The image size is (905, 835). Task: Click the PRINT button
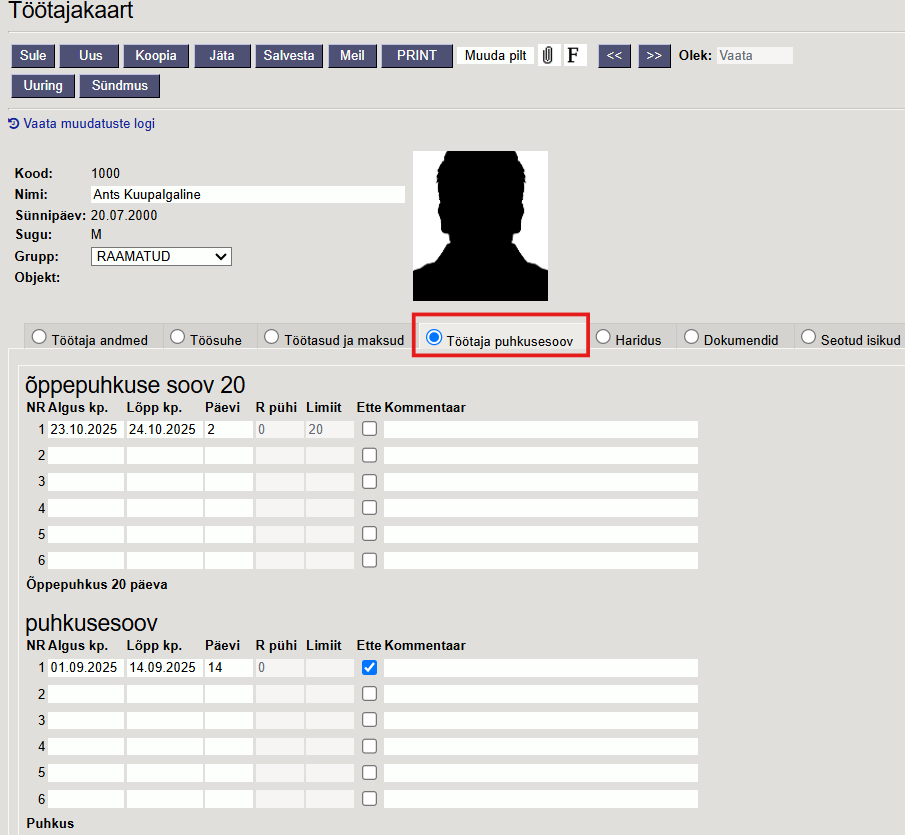point(416,56)
